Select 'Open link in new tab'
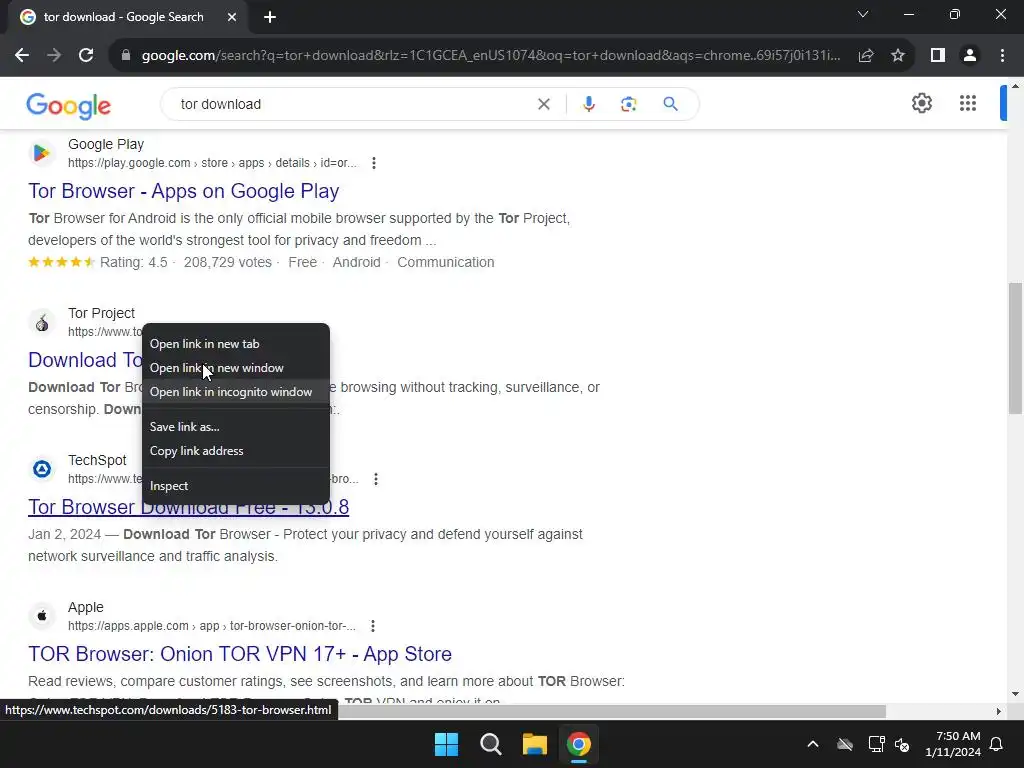1024x768 pixels. click(x=236, y=344)
